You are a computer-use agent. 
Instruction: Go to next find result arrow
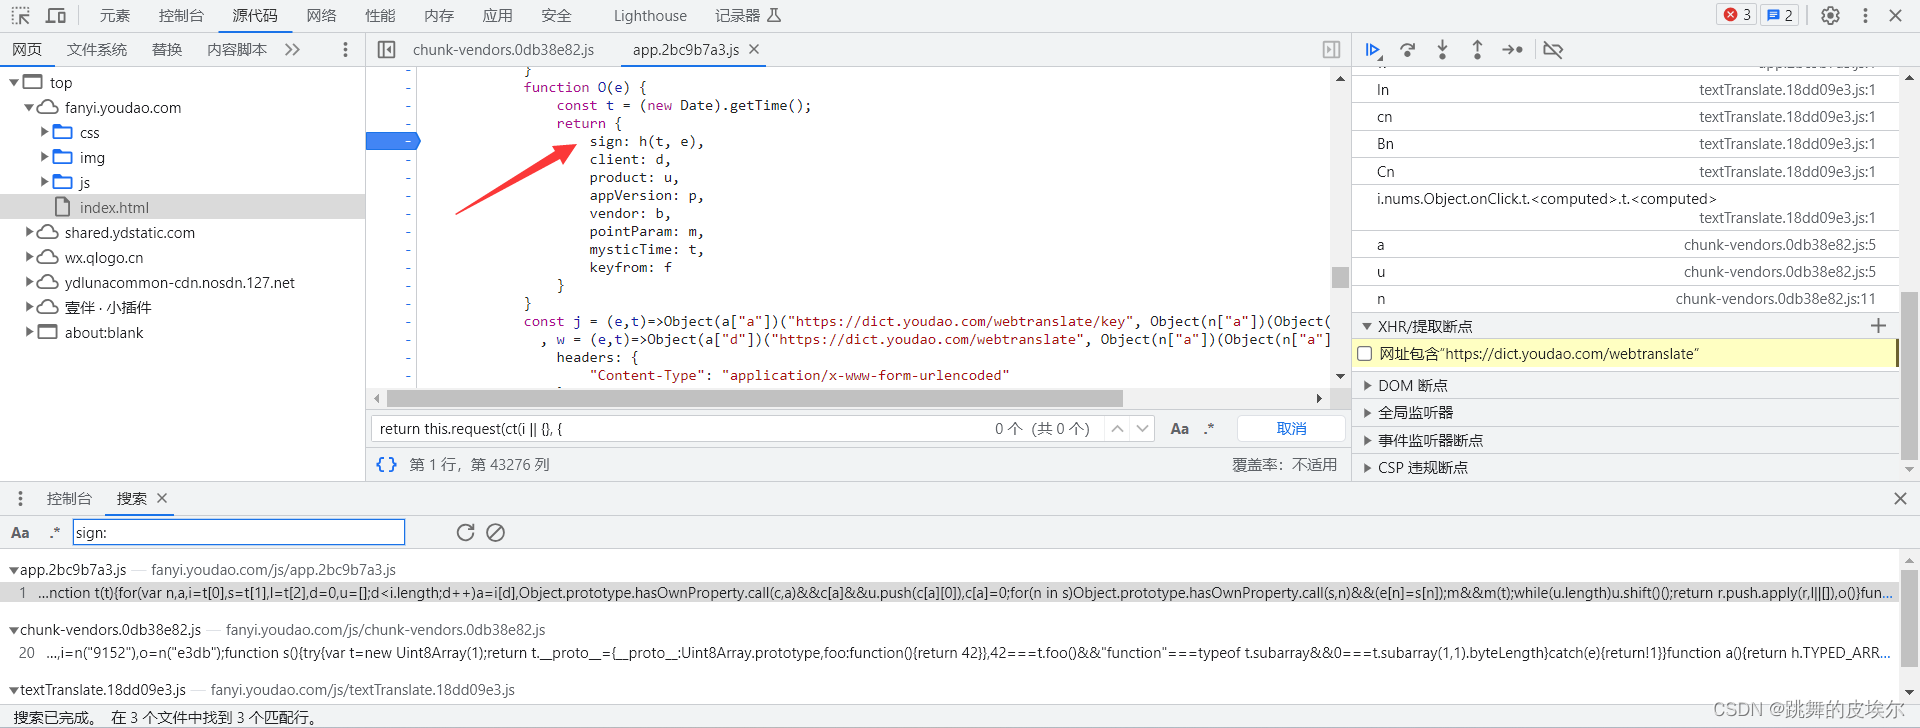click(x=1142, y=429)
